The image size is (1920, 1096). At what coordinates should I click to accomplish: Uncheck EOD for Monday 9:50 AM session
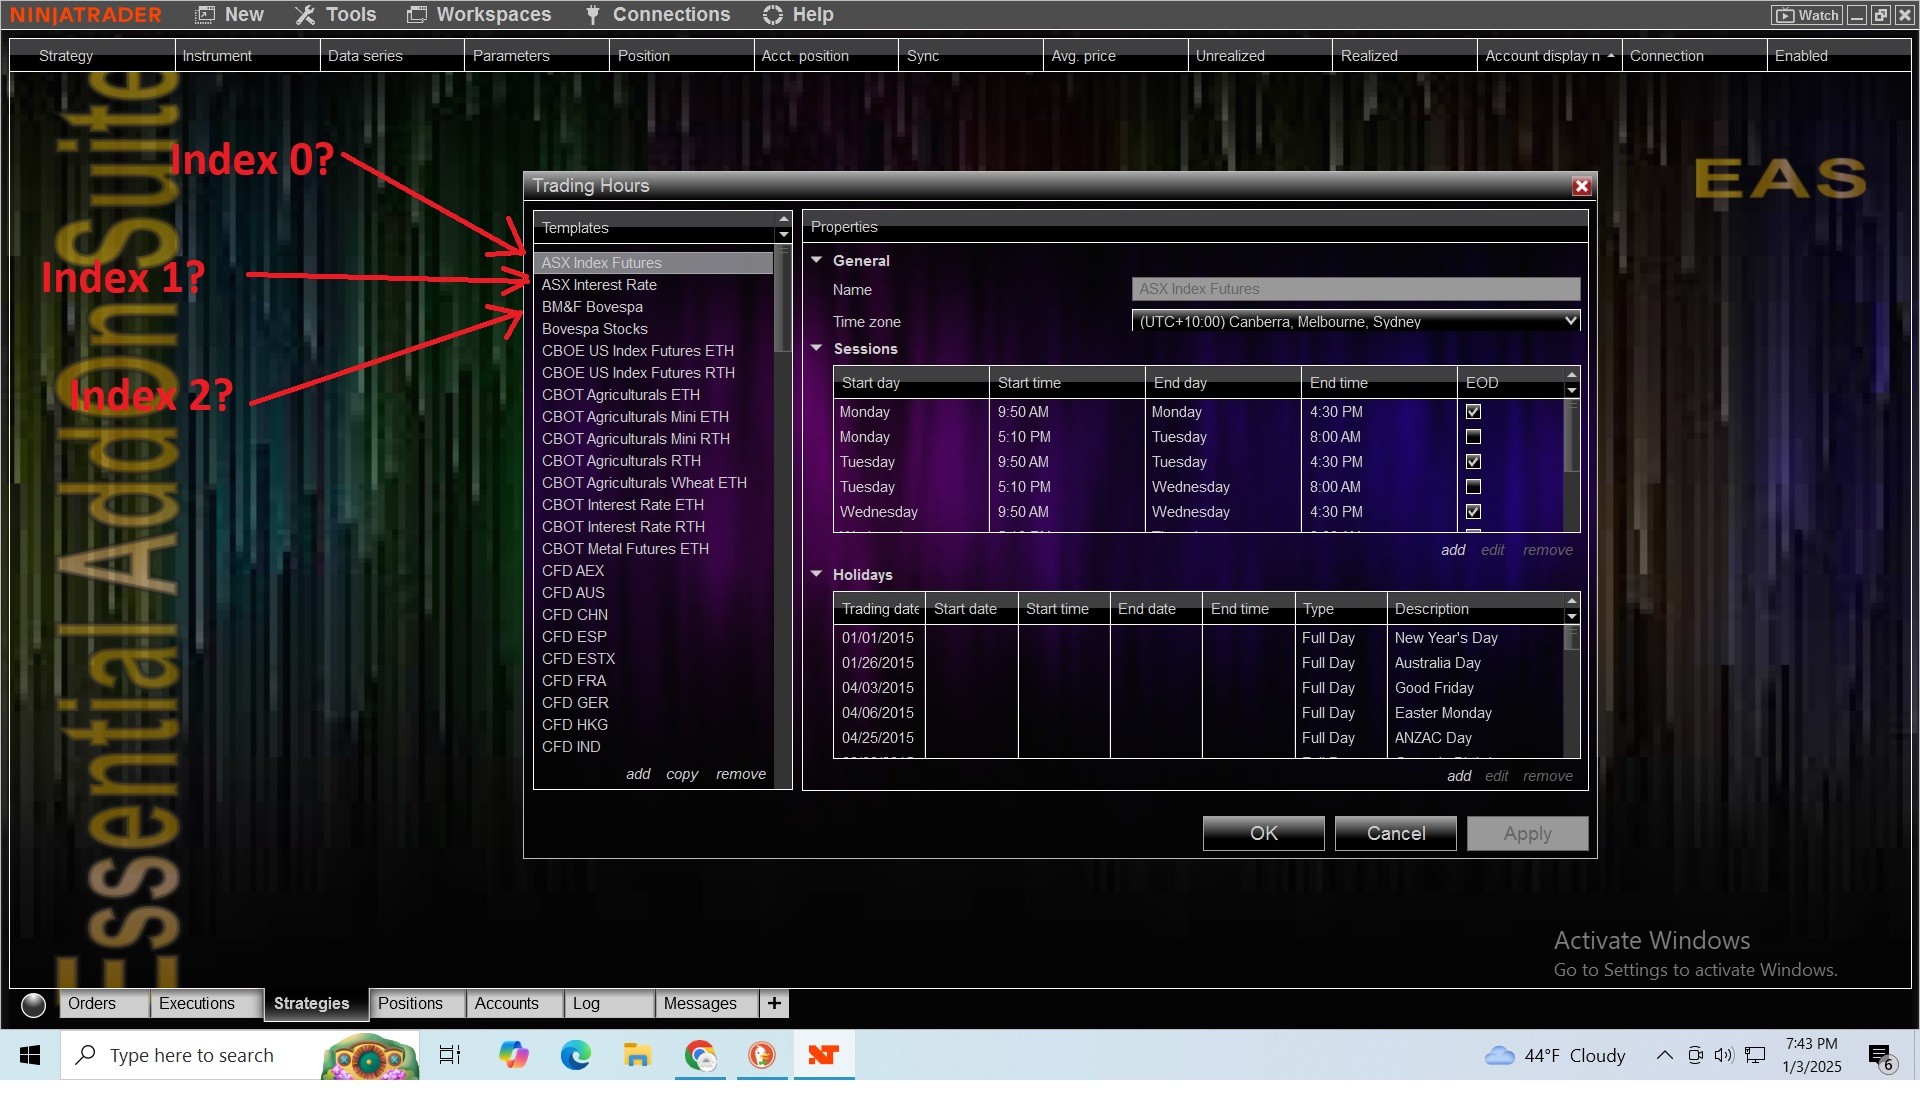pos(1473,412)
